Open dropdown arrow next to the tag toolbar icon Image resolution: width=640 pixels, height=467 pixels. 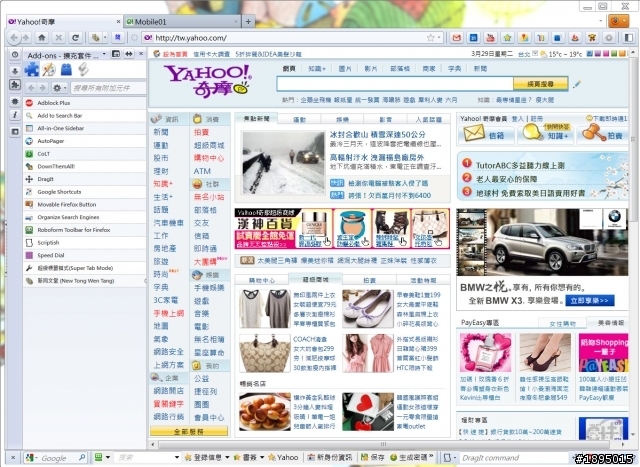[104, 38]
